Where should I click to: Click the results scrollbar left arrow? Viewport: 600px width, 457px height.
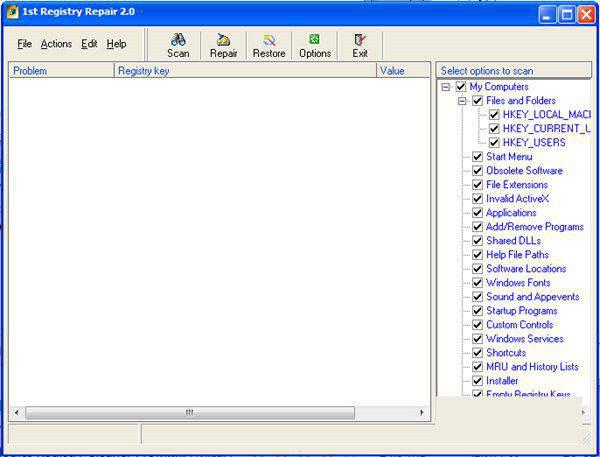(x=16, y=413)
